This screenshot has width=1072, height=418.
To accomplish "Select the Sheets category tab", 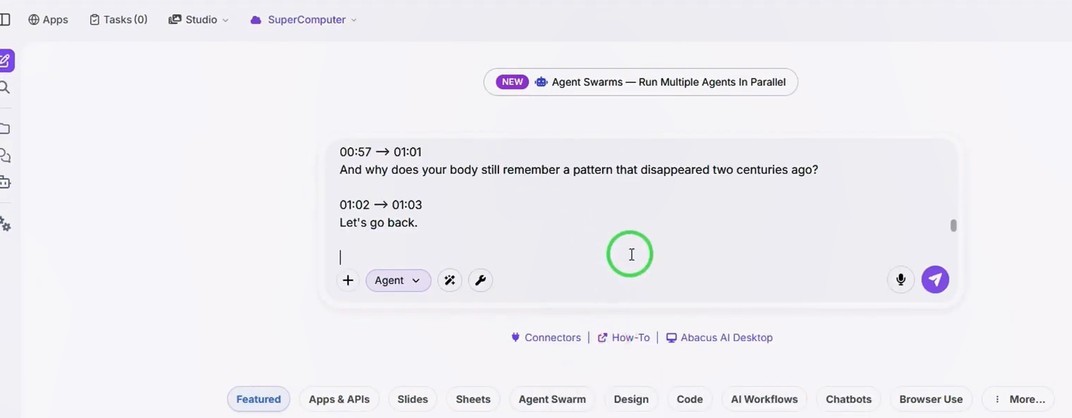I will coord(473,400).
